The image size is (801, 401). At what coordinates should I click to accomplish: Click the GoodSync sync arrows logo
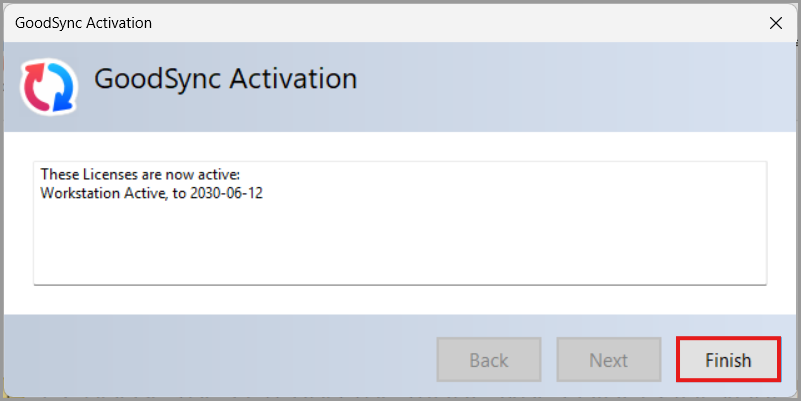pos(49,86)
